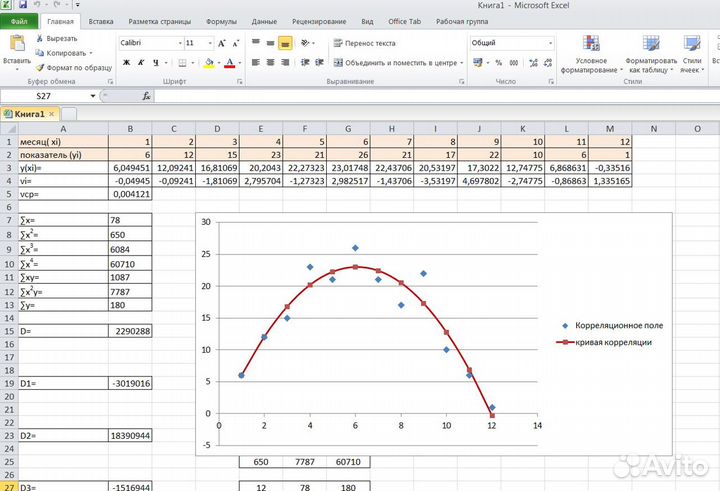Viewport: 720px width, 491px height.
Task: Click the Select All corner button
Action: 9,129
